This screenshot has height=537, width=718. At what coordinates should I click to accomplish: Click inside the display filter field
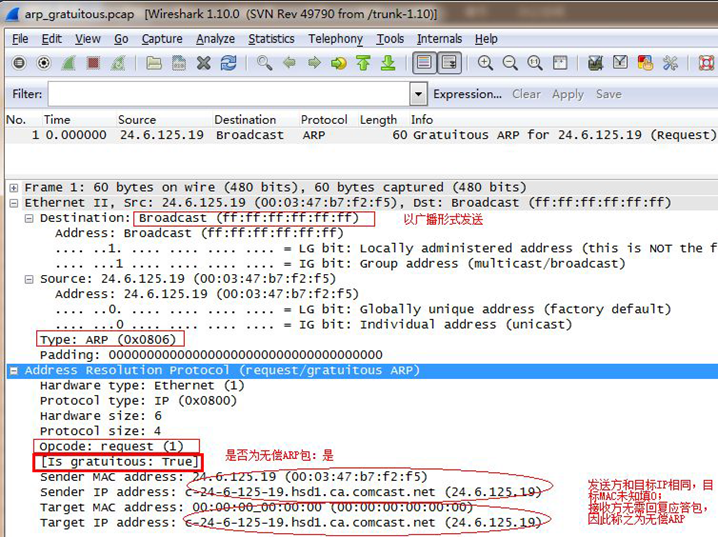(228, 94)
